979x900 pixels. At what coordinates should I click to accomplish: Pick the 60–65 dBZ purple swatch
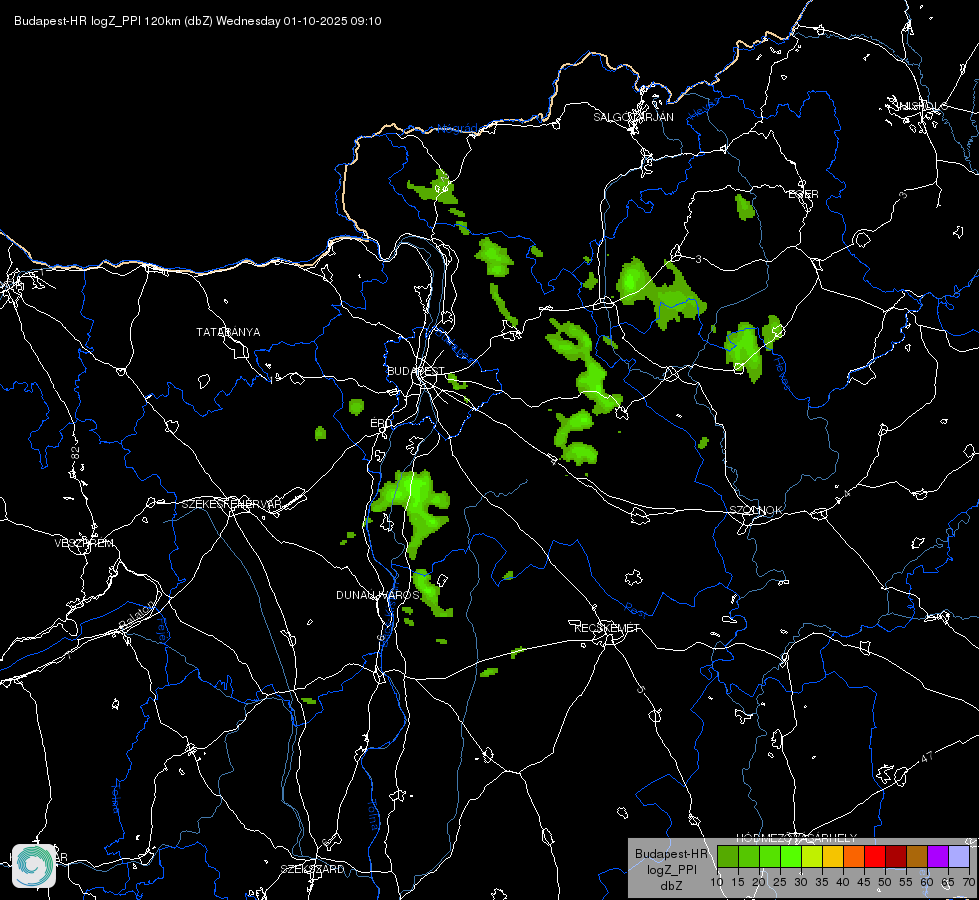coord(938,856)
